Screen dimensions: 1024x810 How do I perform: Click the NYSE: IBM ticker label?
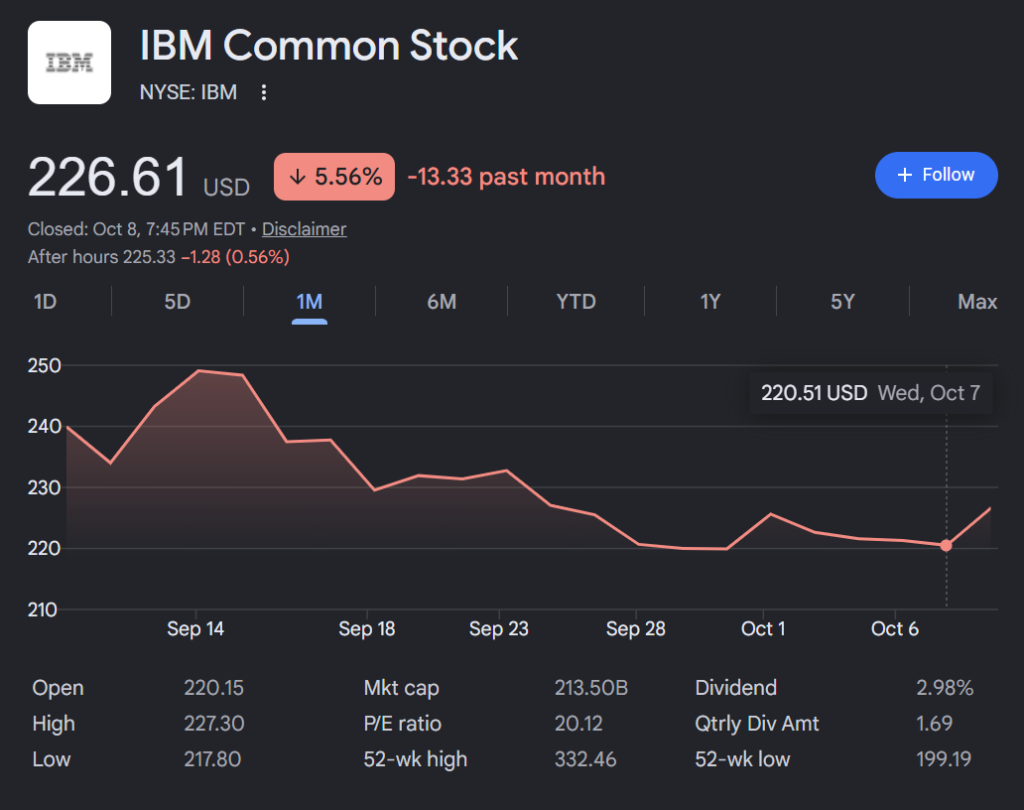tap(188, 92)
